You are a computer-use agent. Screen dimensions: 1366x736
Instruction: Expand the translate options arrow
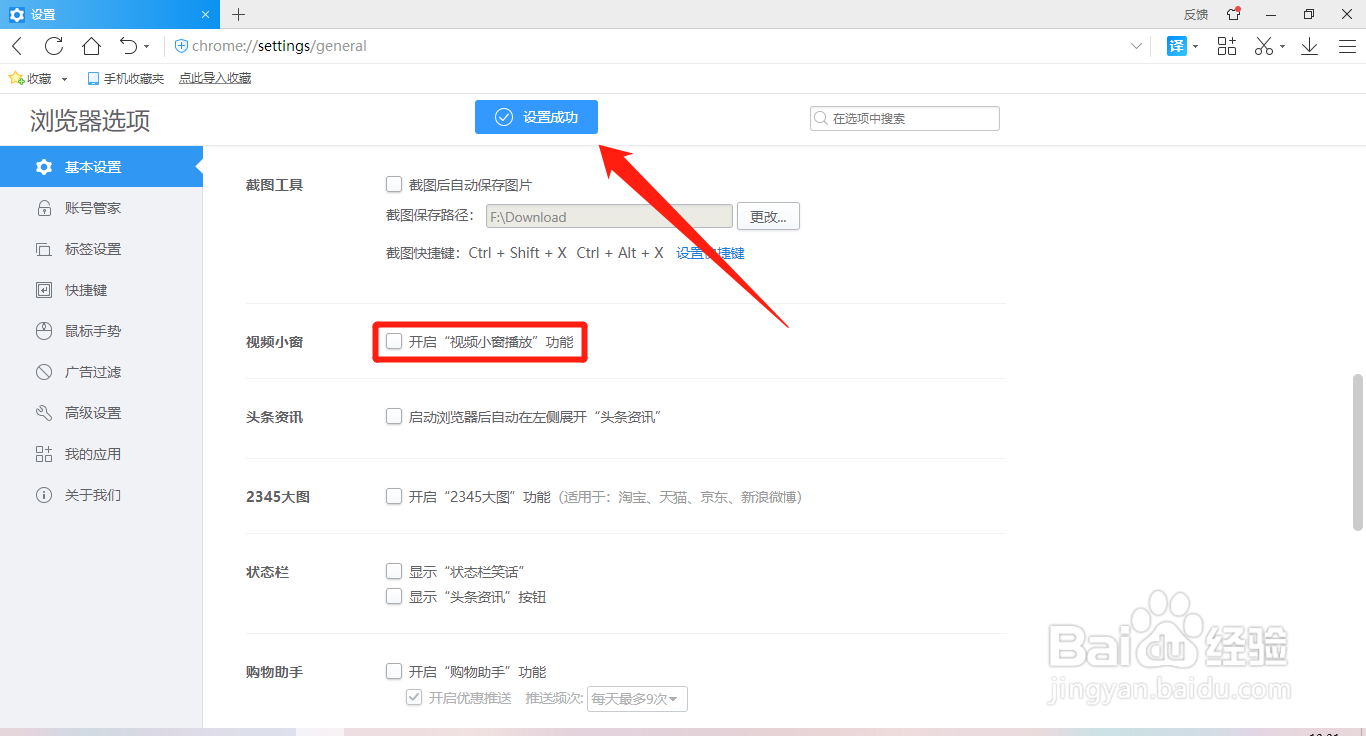pos(1195,47)
